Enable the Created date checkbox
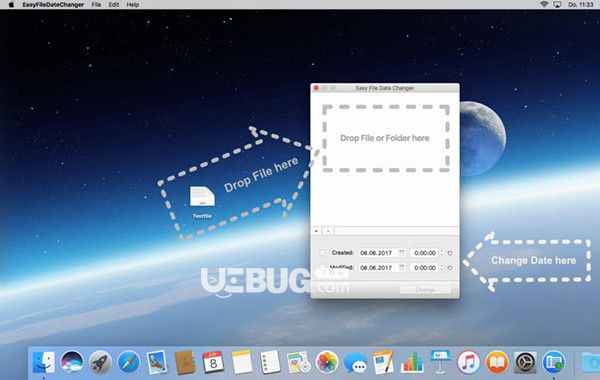Viewport: 600px width, 380px height. (x=322, y=253)
